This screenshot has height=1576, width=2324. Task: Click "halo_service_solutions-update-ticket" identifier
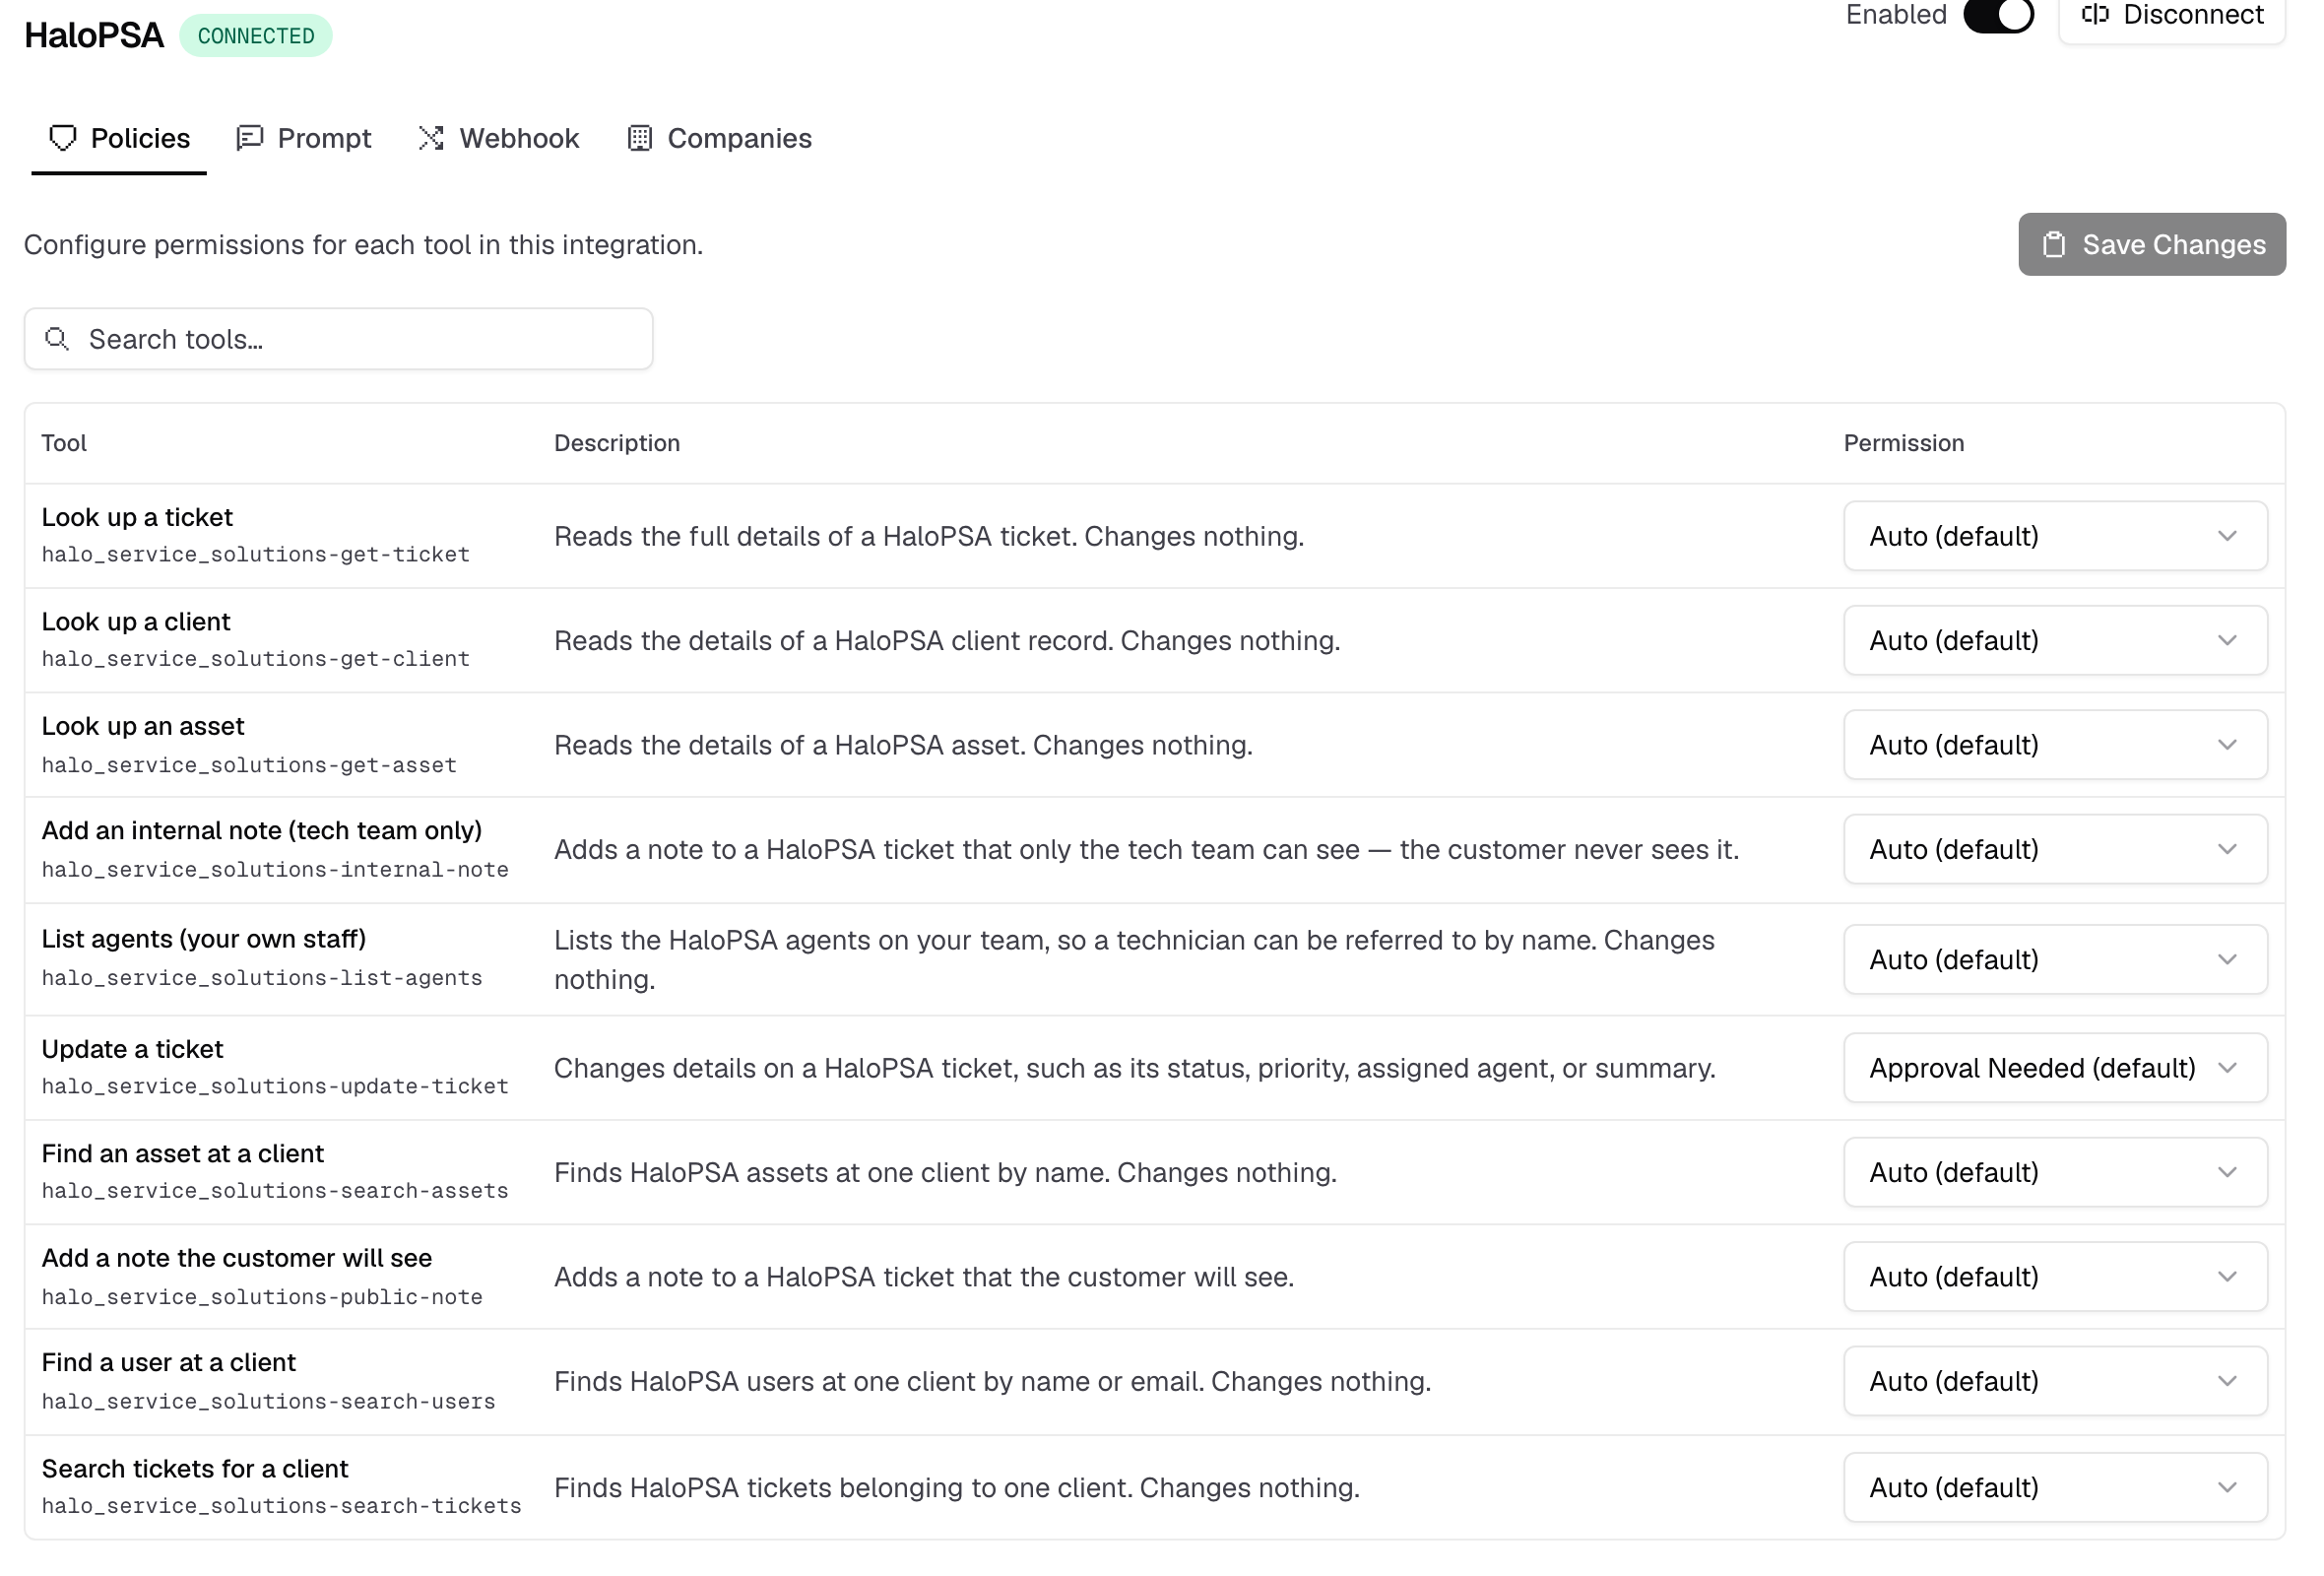275,1086
